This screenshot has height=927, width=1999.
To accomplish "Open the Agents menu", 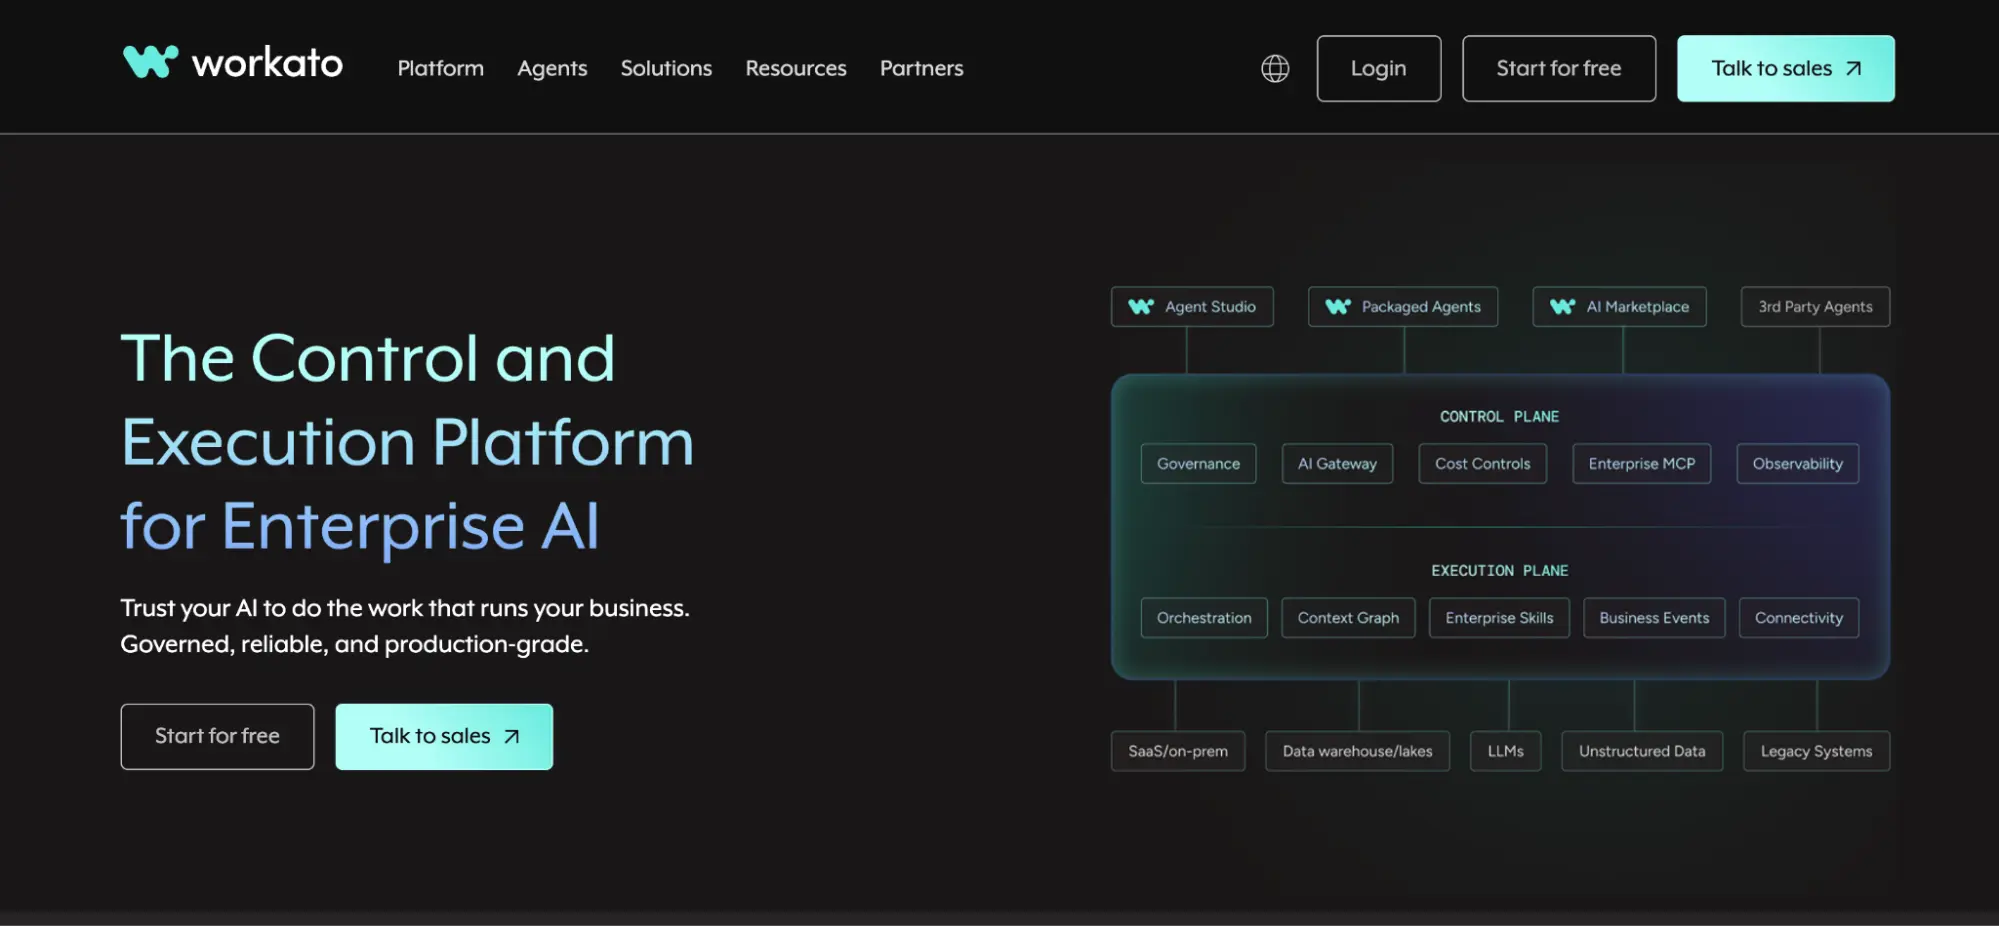I will [x=552, y=69].
